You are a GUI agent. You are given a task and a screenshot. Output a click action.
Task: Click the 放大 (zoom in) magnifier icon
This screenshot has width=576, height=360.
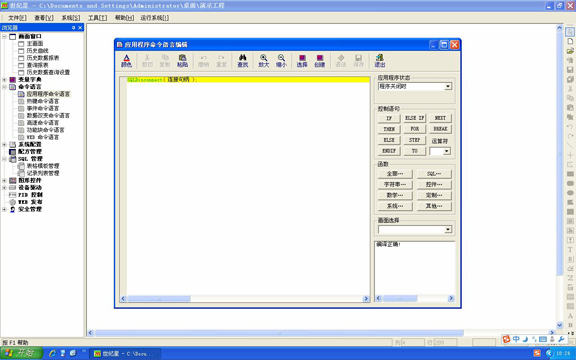[263, 61]
